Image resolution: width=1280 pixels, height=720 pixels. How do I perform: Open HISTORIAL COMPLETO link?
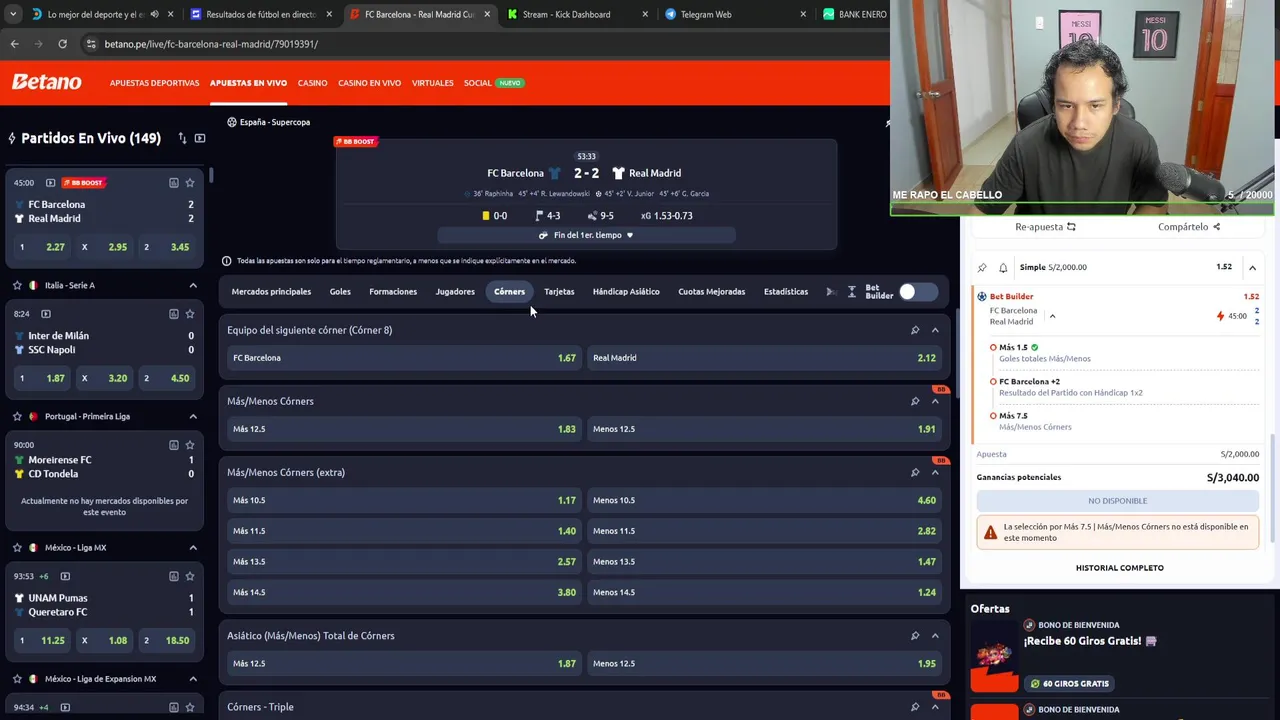tap(1119, 568)
